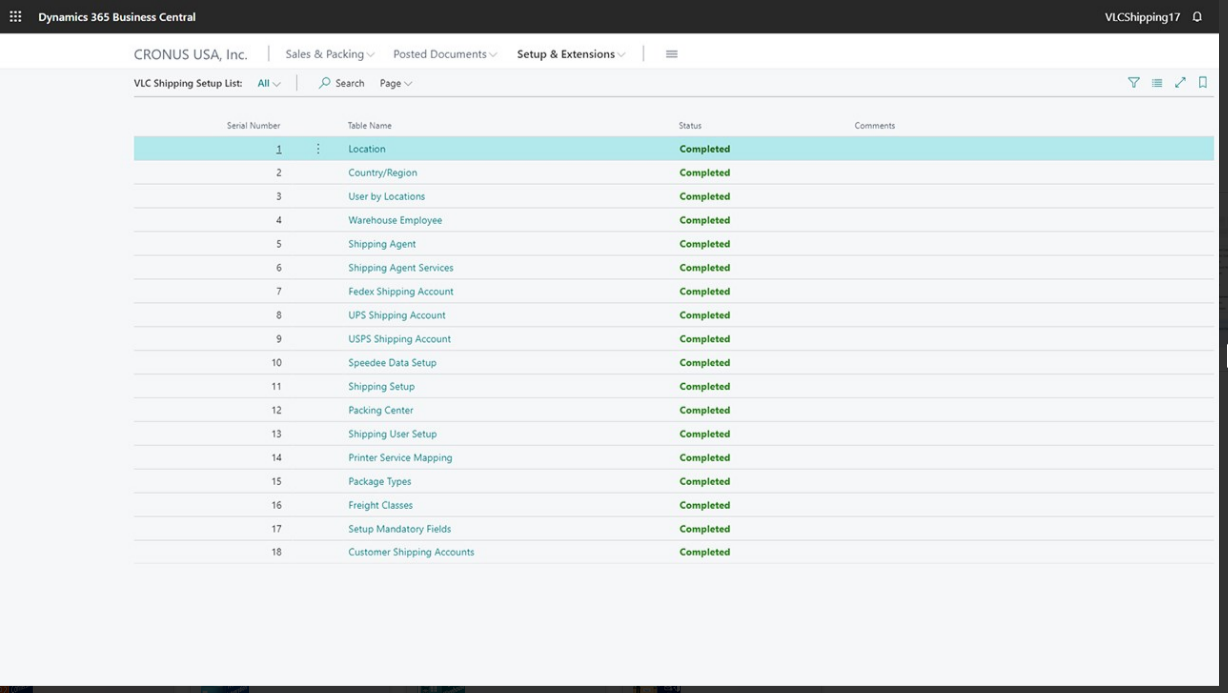Screen dimensions: 1228x693
Task: Click the notifications bell icon
Action: (1197, 17)
